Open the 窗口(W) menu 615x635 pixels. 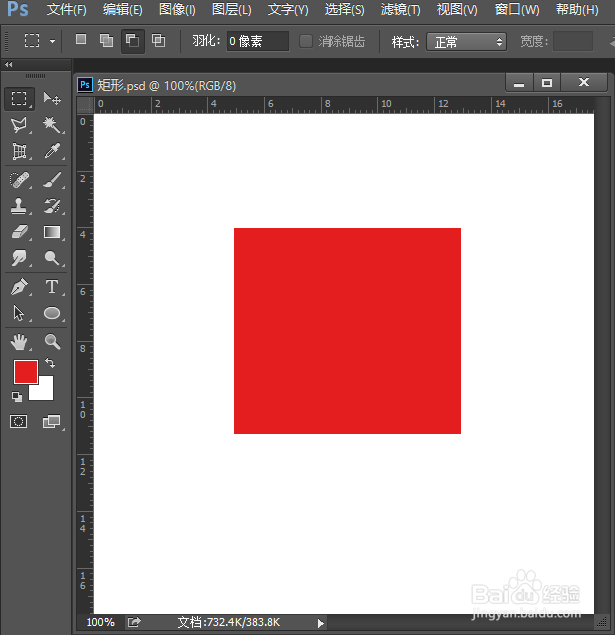point(517,9)
